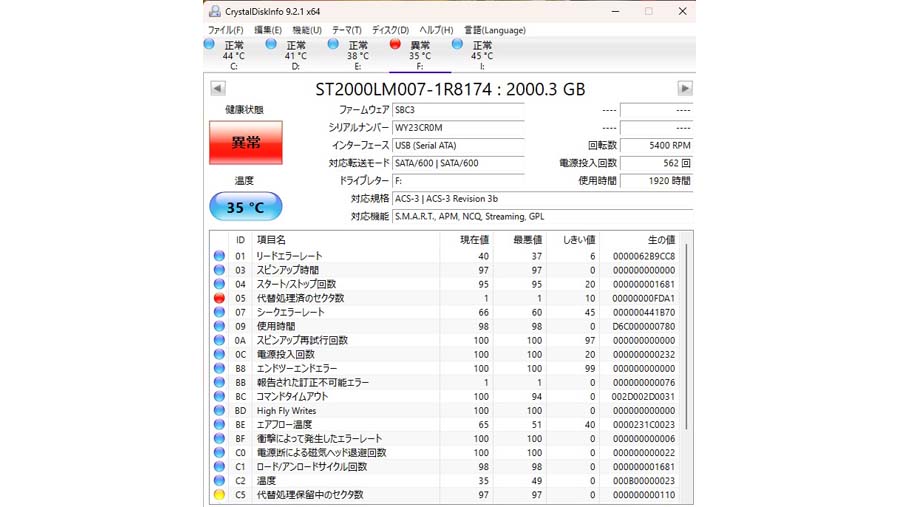The height and width of the screenshot is (507, 900).
Task: Select drive C: status icon
Action: click(209, 45)
